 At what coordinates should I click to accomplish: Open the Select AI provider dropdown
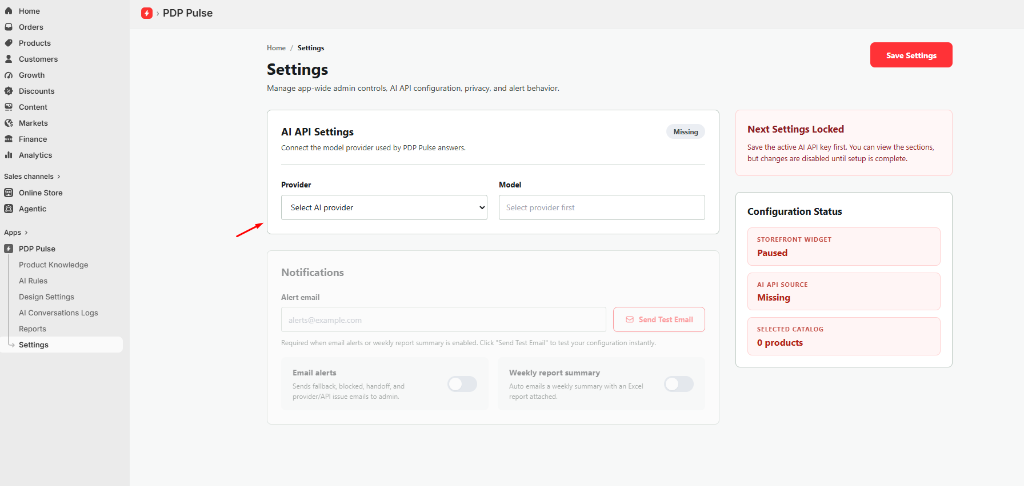point(384,208)
